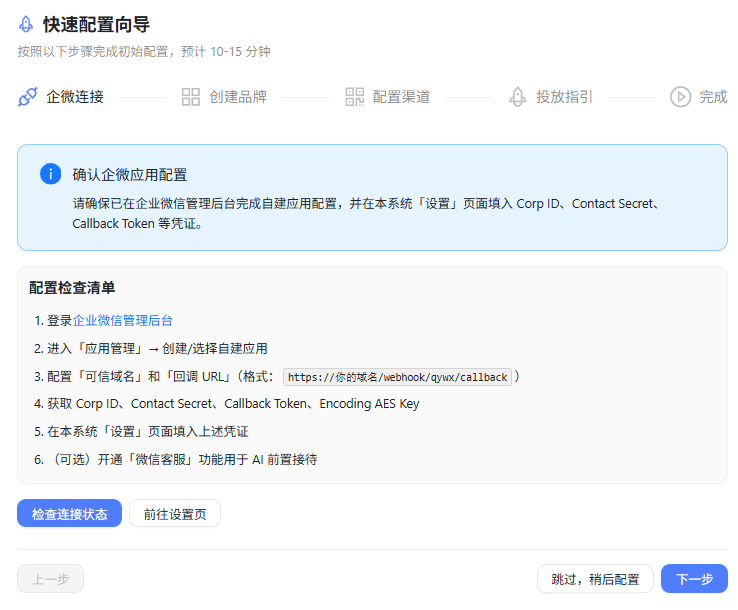This screenshot has width=738, height=610.
Task: Click the 确认企微应用配置 alert heading
Action: click(x=129, y=174)
